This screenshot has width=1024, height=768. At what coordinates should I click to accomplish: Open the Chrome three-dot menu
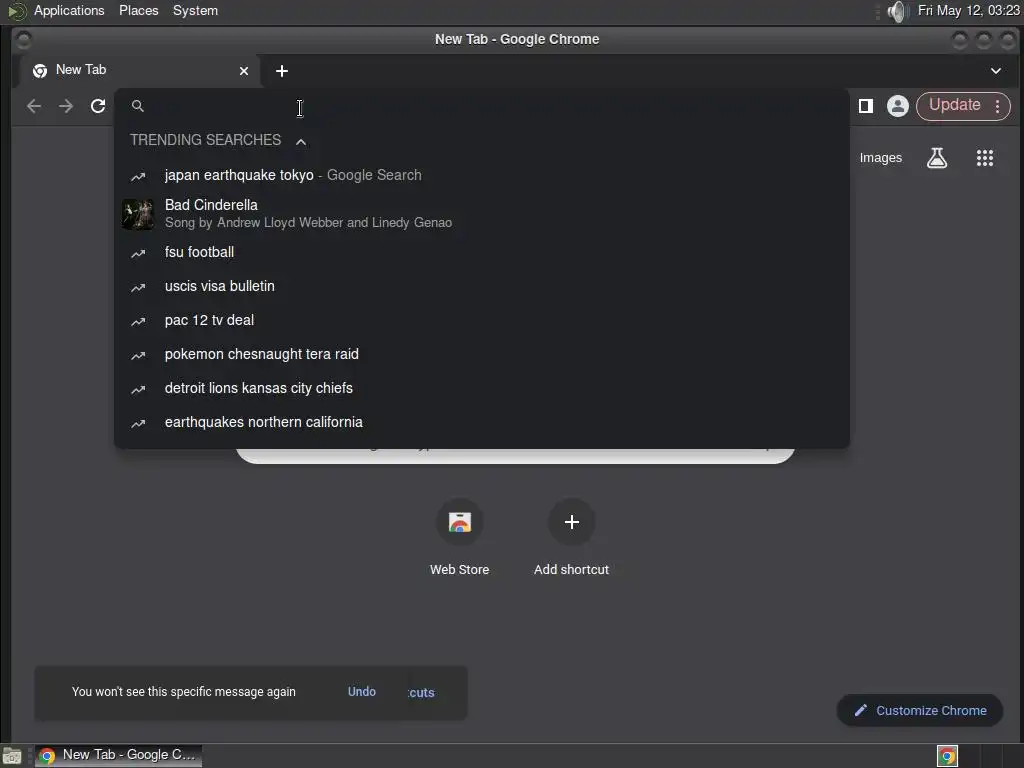tap(997, 106)
